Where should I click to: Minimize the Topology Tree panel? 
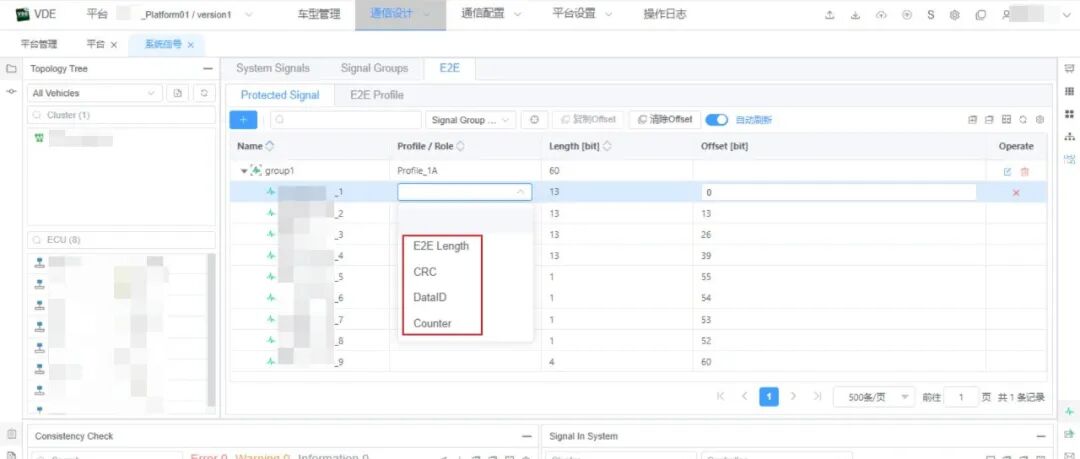[208, 69]
